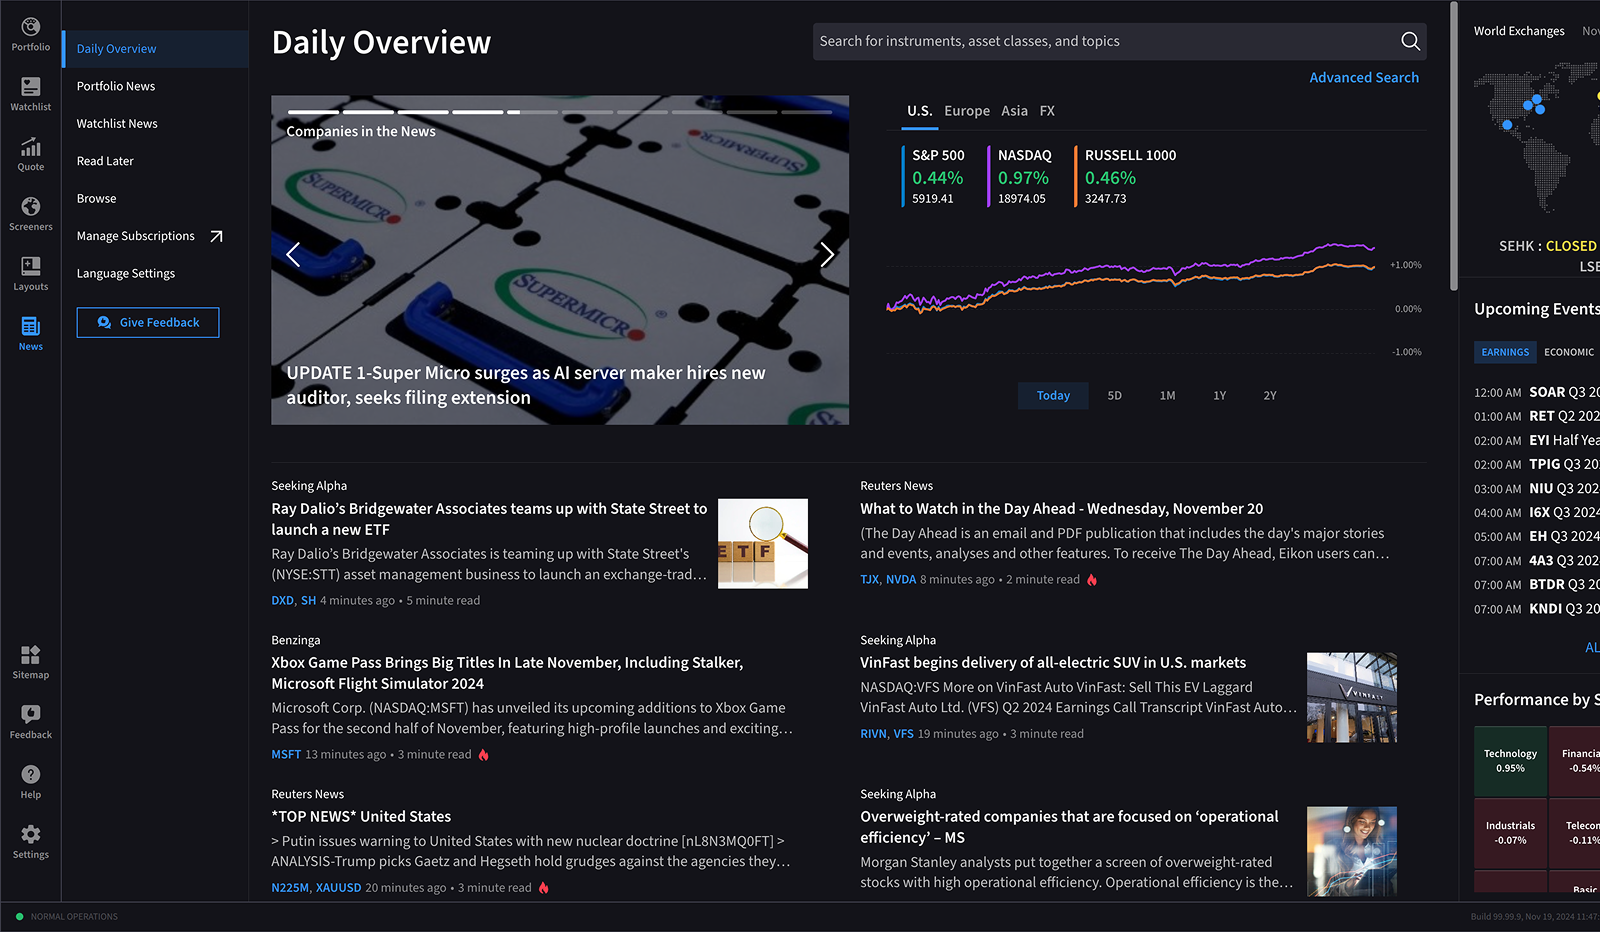Open the Settings gear in sidebar
Screen dimensions: 1600x932
[x=31, y=842]
